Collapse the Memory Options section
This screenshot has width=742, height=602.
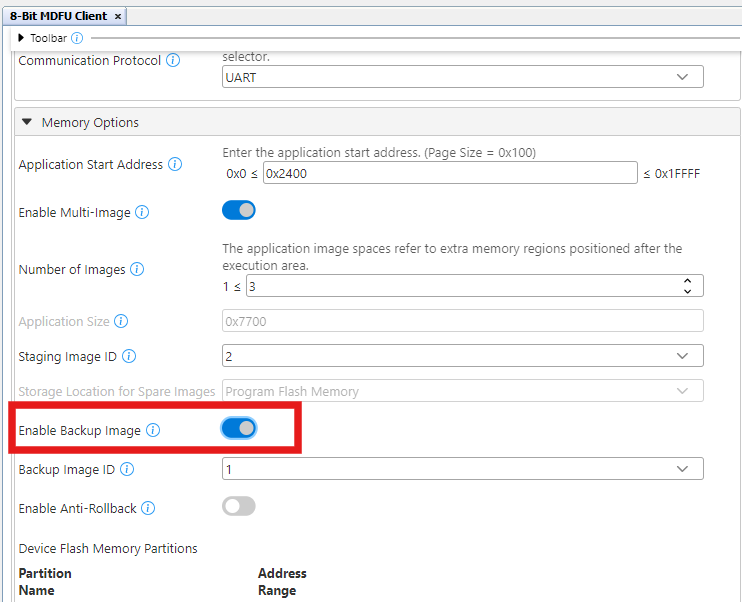[x=27, y=123]
